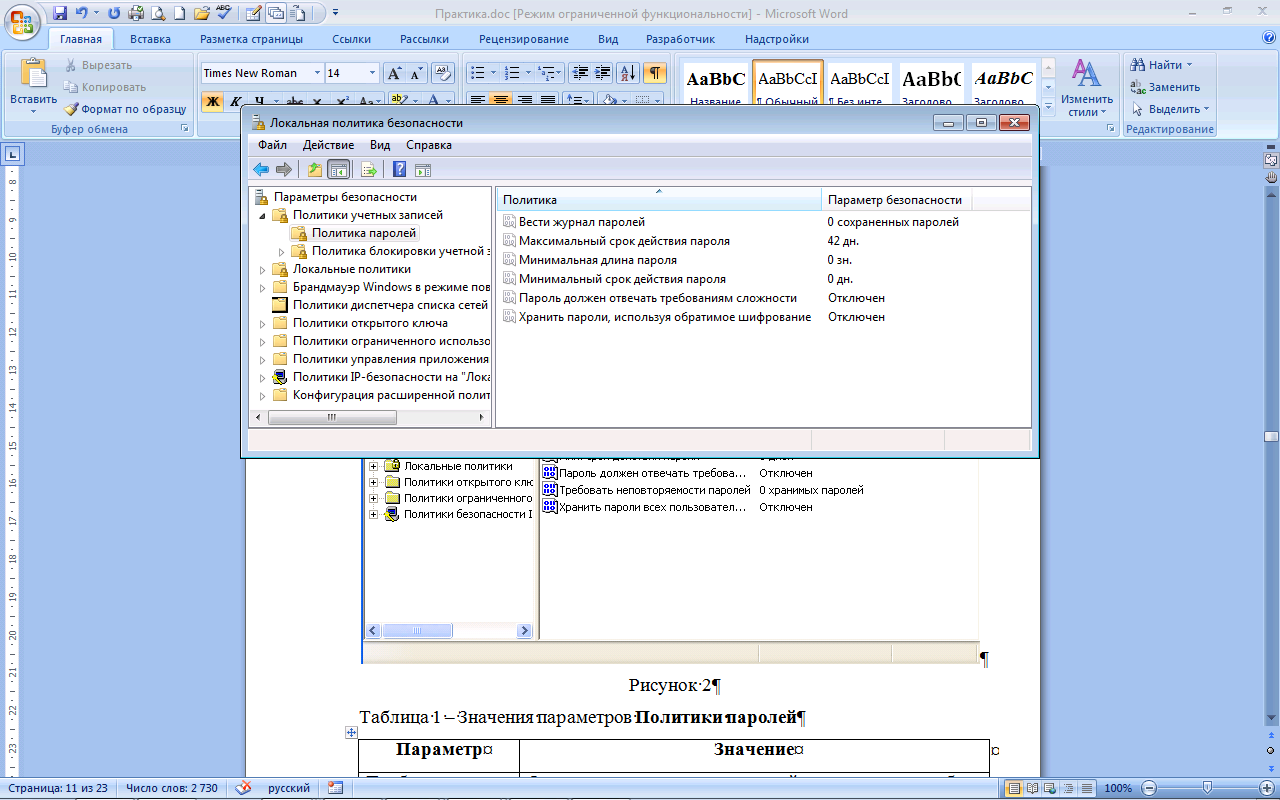Sort by Политика column header
The width and height of the screenshot is (1280, 800).
point(658,200)
